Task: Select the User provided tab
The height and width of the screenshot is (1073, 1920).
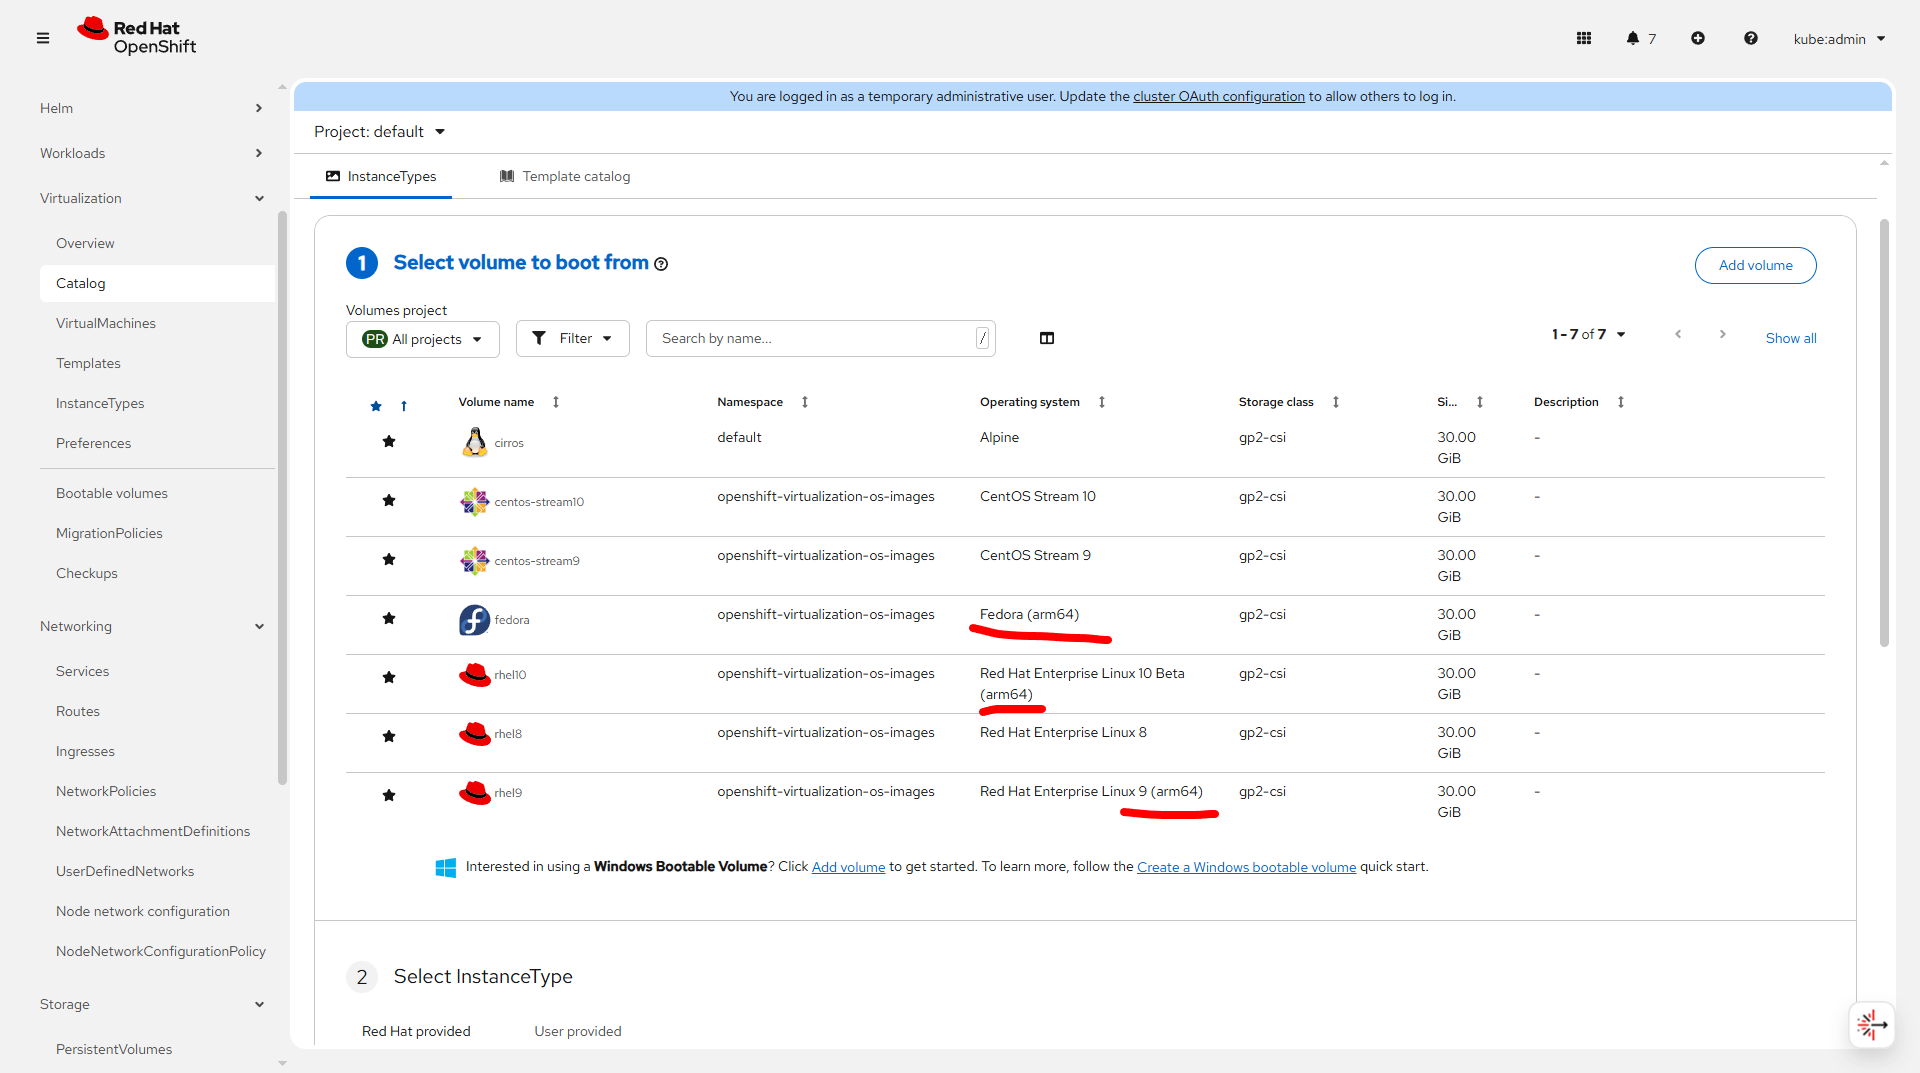Action: 578,1031
